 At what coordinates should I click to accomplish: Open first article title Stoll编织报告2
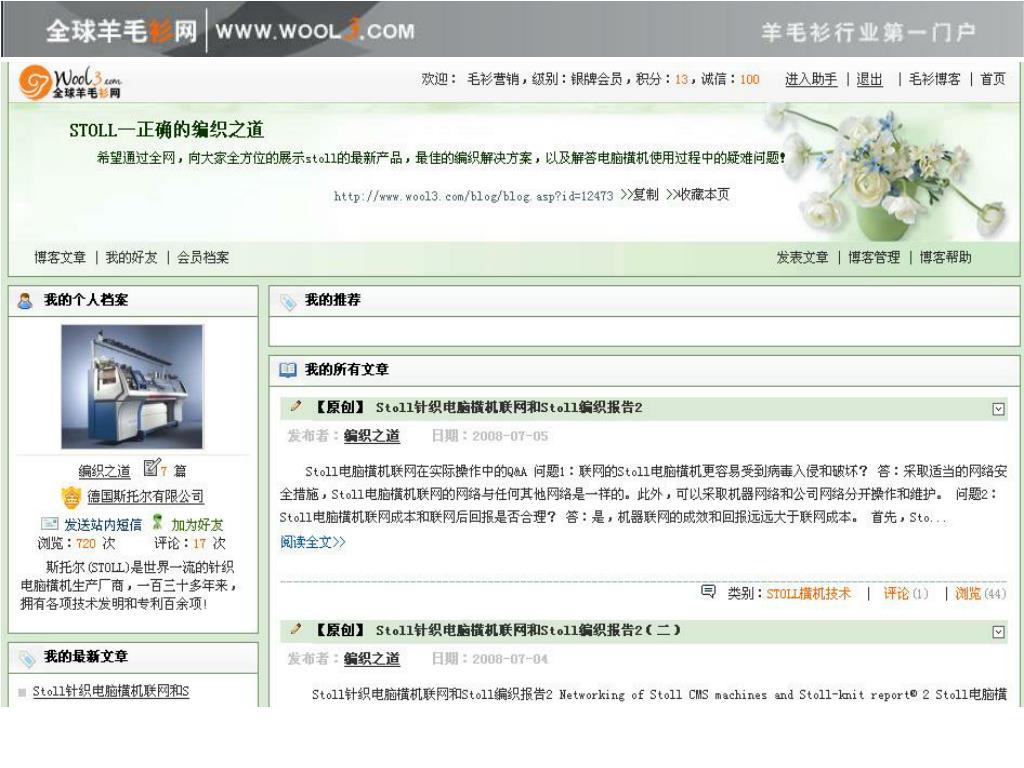[x=509, y=408]
